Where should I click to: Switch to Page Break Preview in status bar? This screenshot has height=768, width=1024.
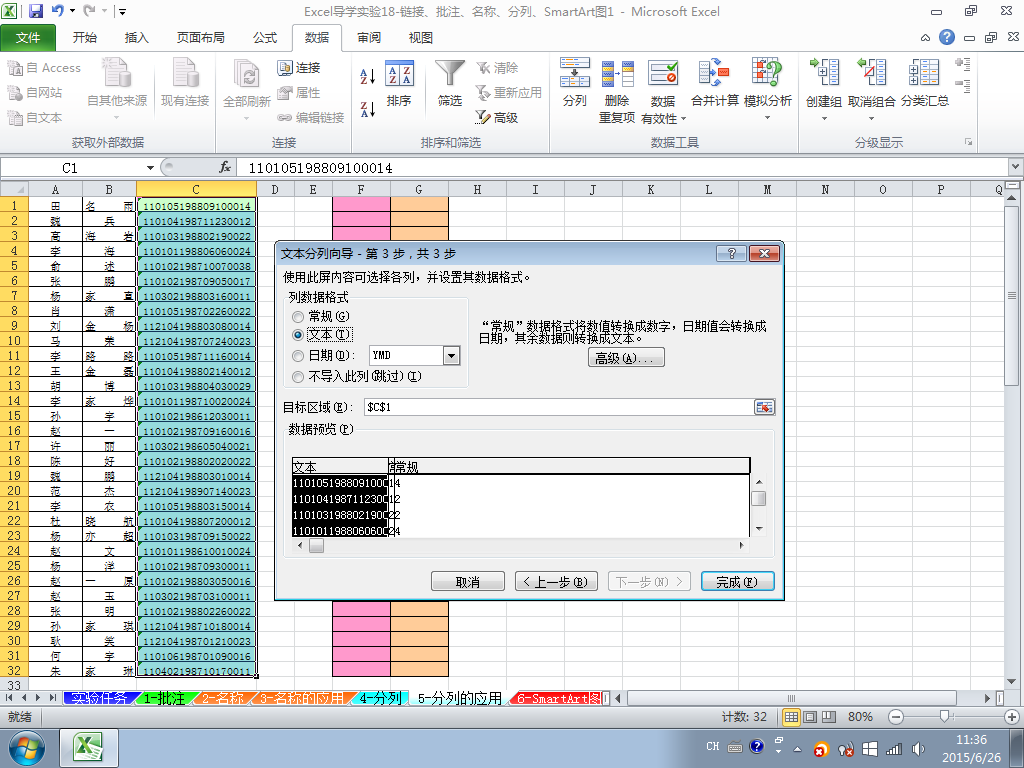pos(829,717)
